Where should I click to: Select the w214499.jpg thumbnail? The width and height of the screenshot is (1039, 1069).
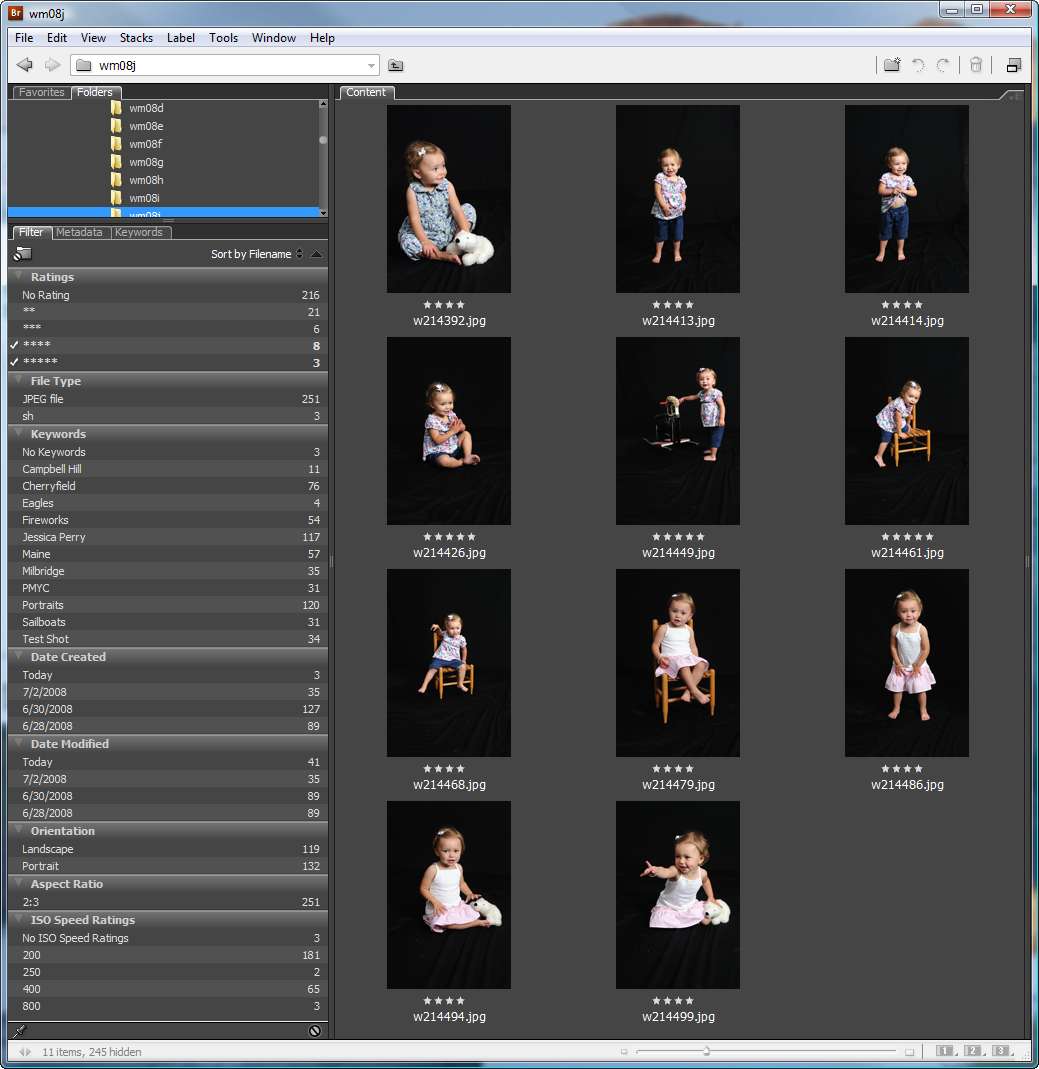pyautogui.click(x=678, y=894)
